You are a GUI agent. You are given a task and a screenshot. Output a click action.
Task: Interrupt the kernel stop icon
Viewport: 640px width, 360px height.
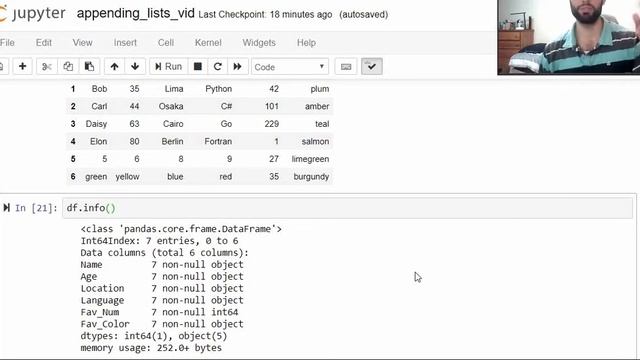[198, 67]
